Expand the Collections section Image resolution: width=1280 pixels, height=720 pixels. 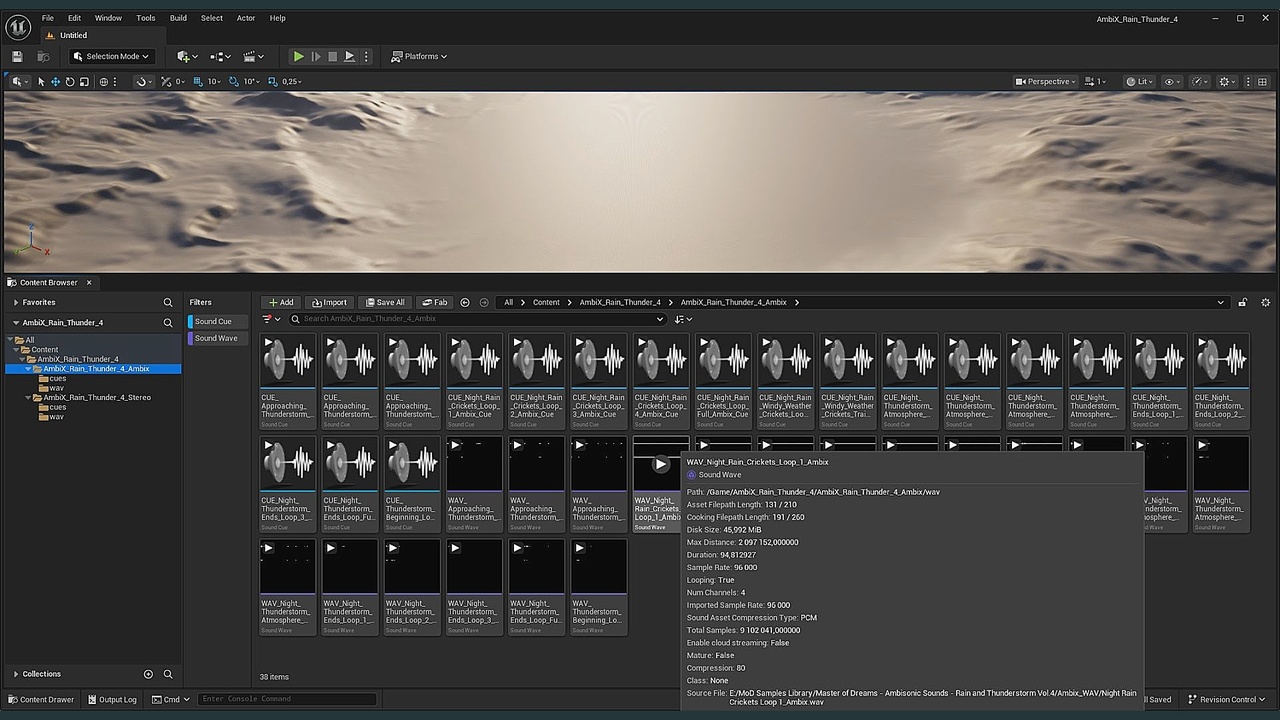click(x=16, y=674)
